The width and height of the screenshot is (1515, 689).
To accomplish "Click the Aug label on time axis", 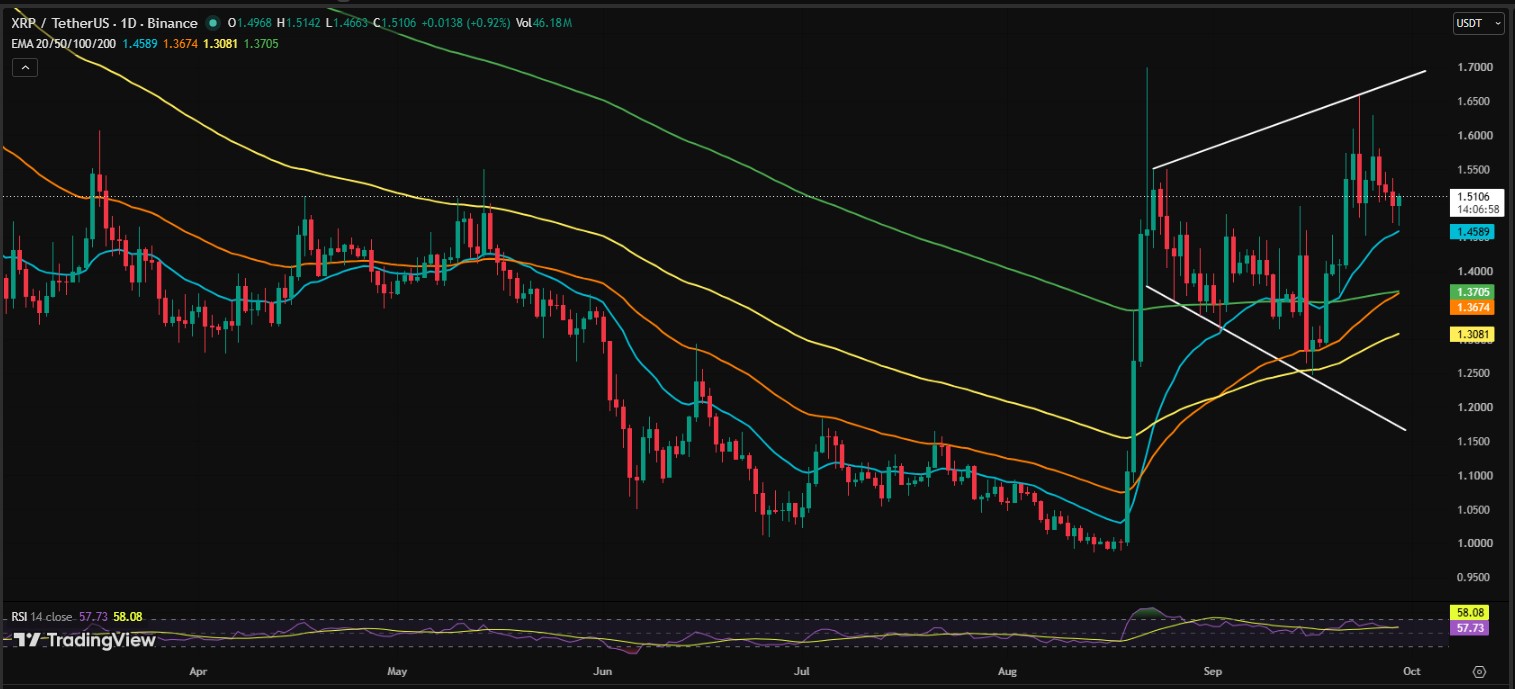I will click(1008, 671).
